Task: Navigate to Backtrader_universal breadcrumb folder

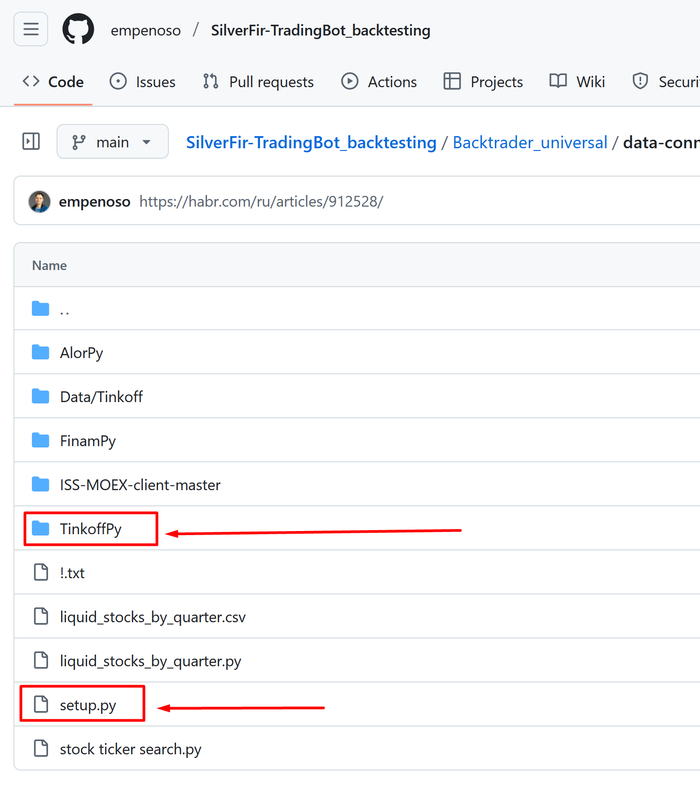Action: [530, 142]
